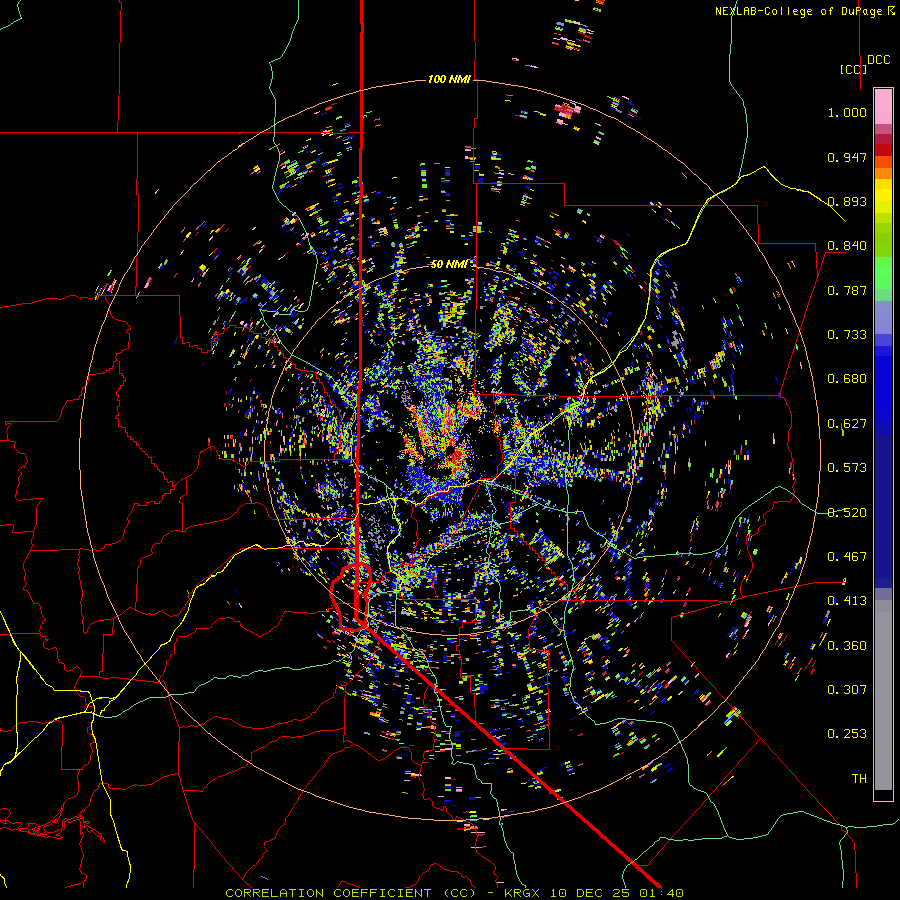
Task: Click the 0.307 scale value
Action: pos(847,690)
